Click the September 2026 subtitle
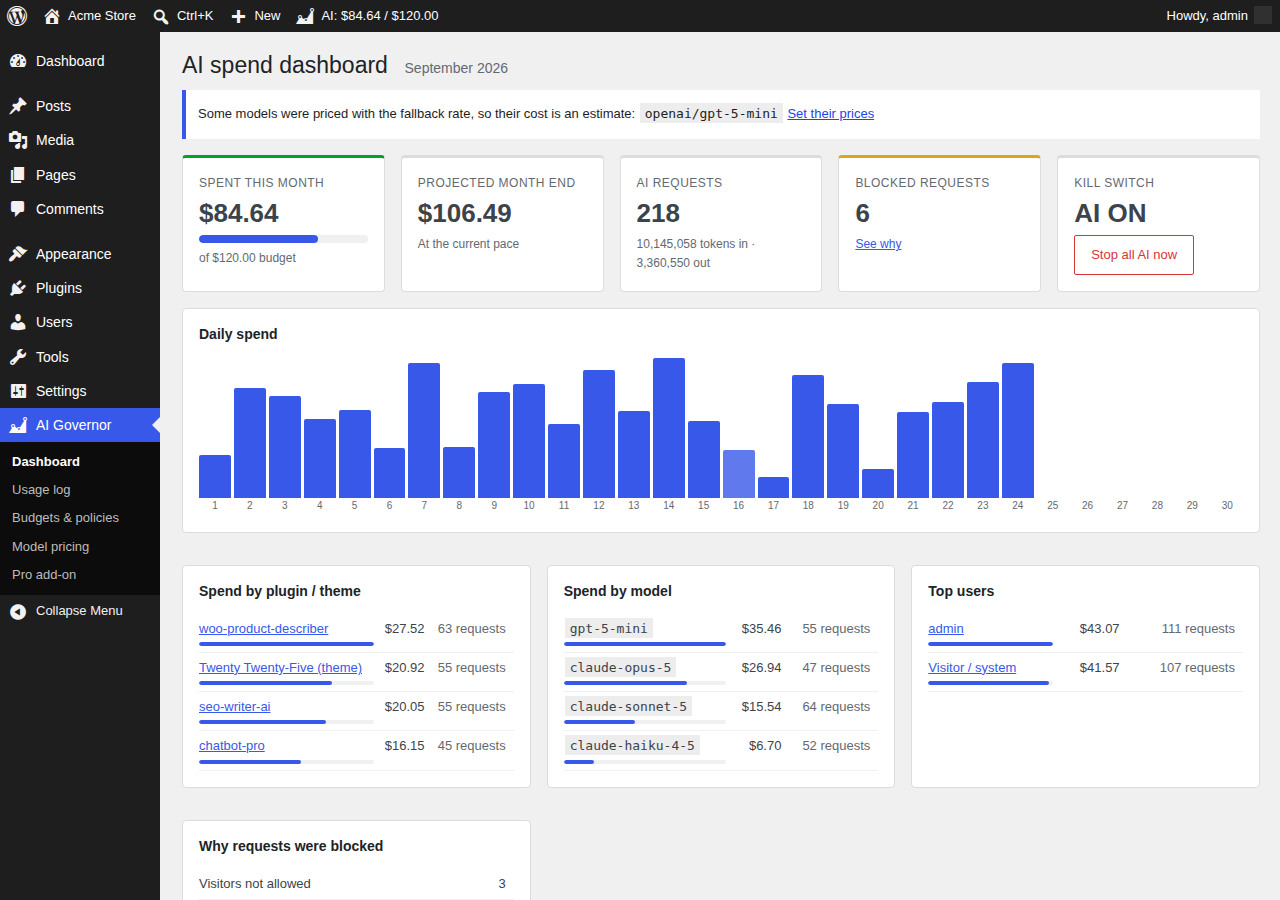1280x900 pixels. (x=456, y=68)
